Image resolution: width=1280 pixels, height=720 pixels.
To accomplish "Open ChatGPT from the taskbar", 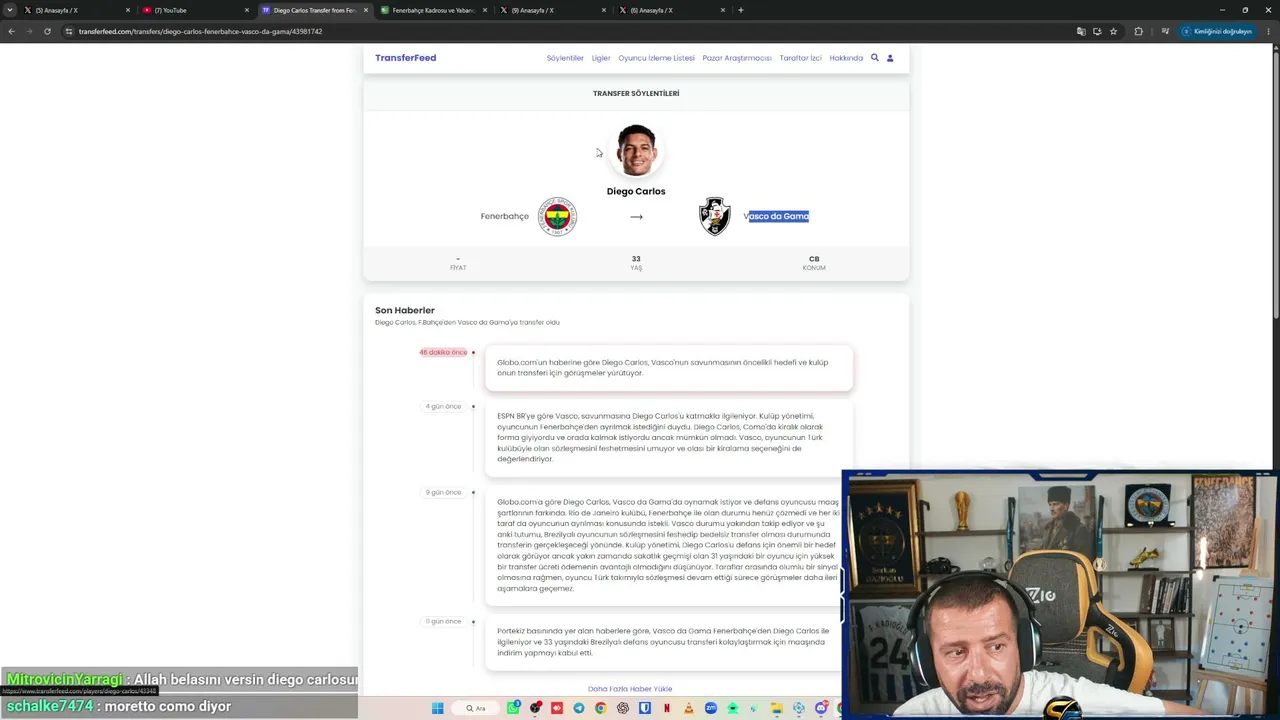I will [x=623, y=708].
